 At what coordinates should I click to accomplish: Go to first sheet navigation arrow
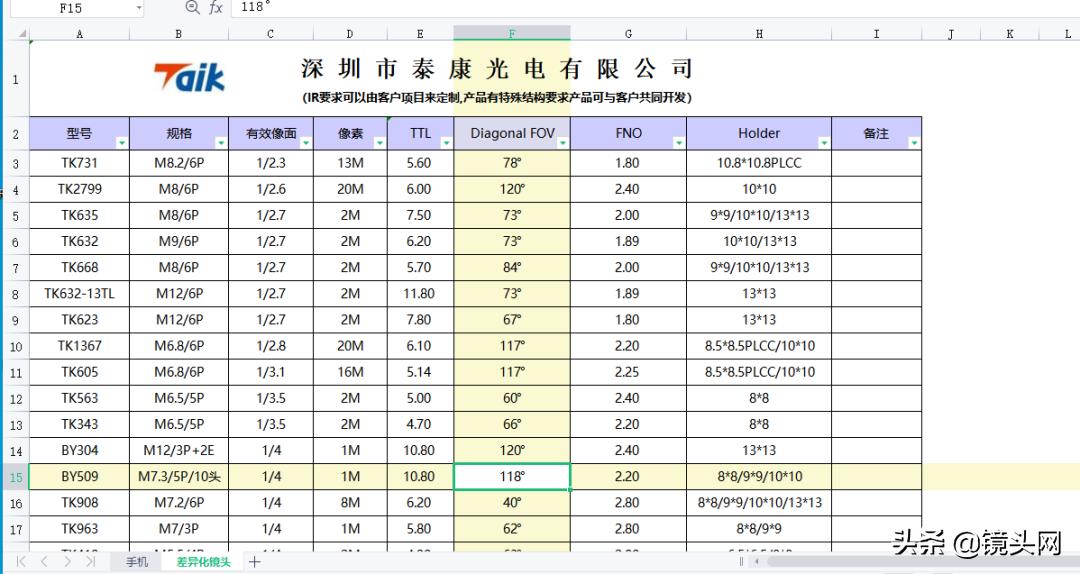click(x=21, y=561)
